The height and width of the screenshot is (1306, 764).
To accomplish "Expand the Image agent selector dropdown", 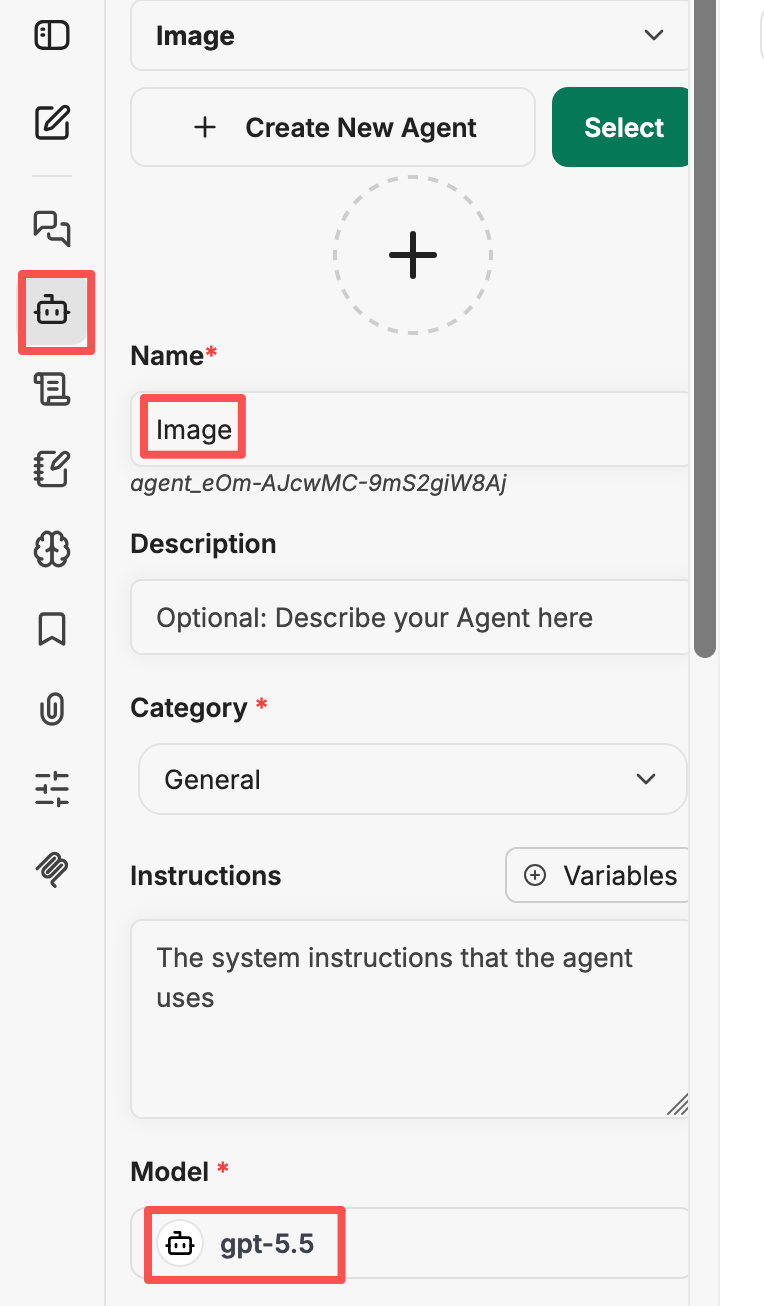I will 410,36.
